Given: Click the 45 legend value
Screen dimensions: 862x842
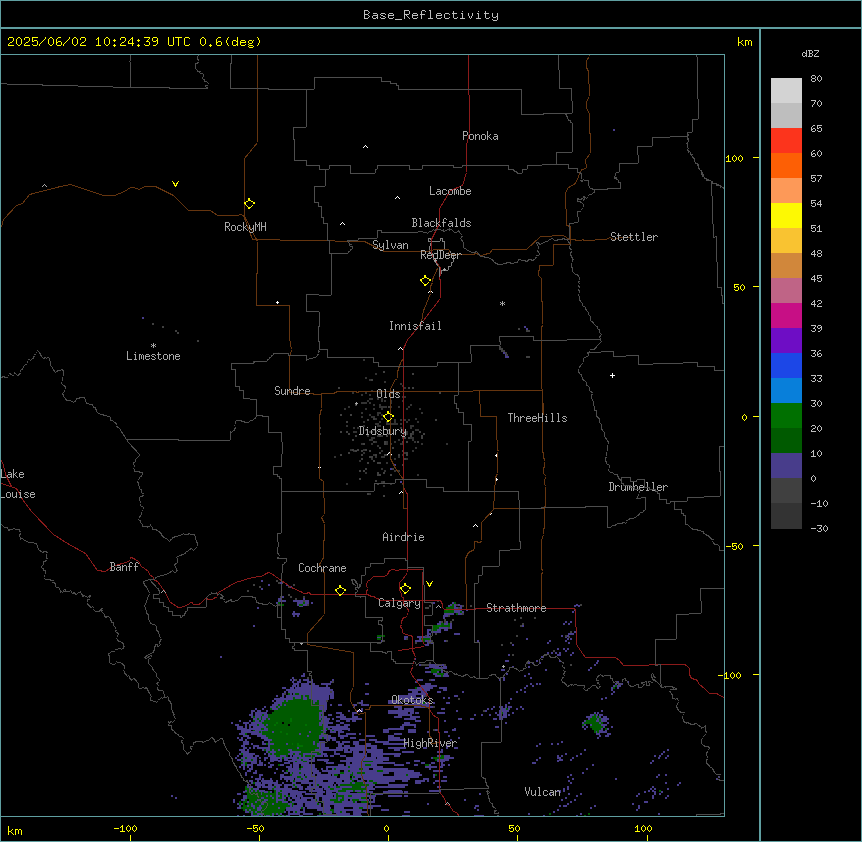Looking at the screenshot, I should click(x=816, y=279).
